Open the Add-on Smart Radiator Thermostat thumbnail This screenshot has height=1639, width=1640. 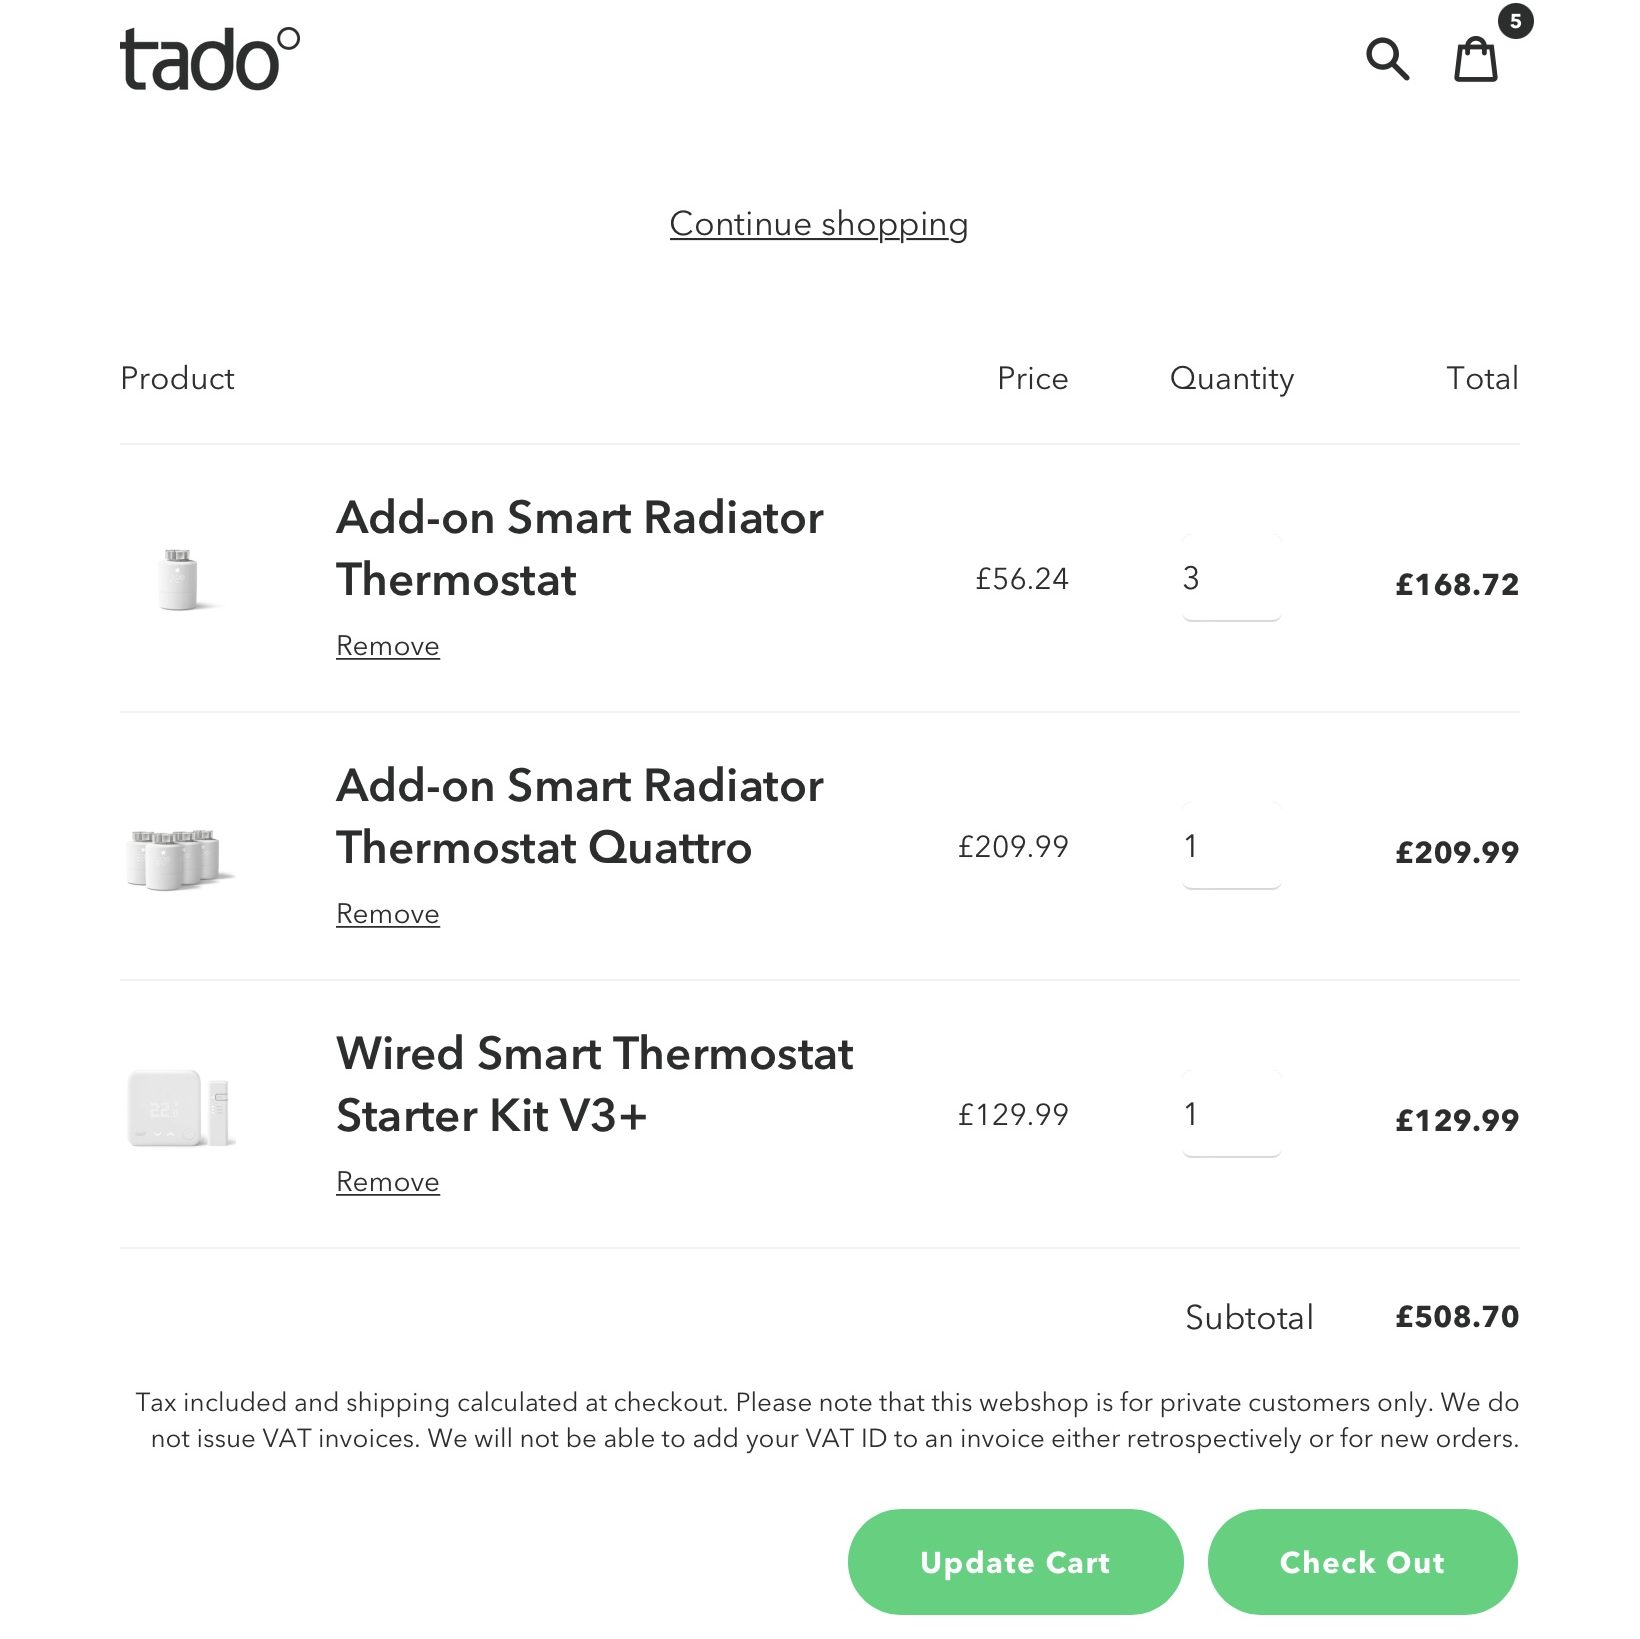(179, 578)
